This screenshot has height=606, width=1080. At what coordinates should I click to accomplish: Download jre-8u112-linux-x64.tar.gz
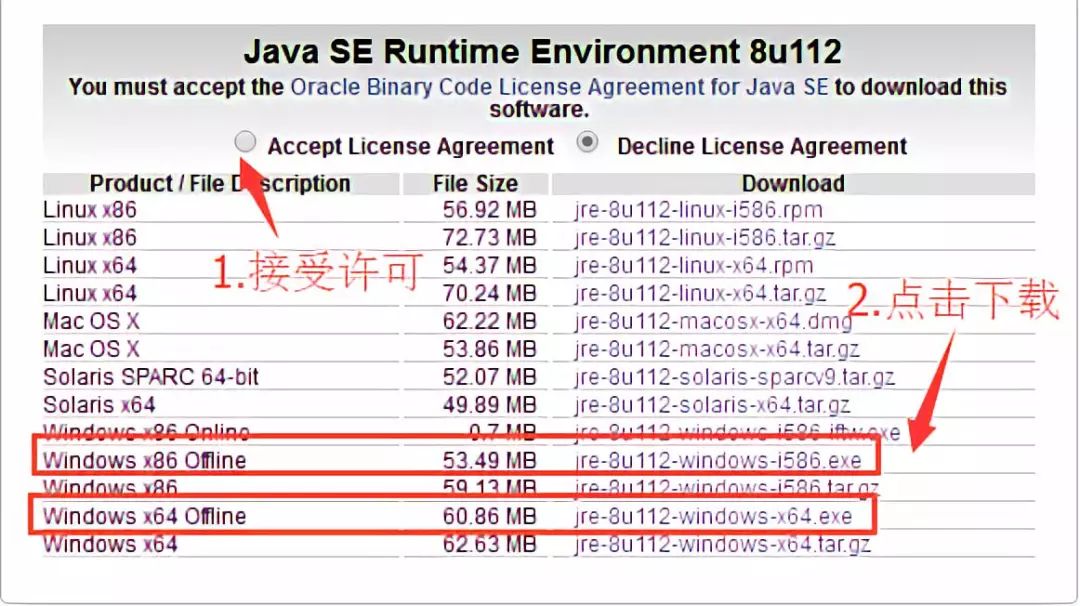click(700, 293)
